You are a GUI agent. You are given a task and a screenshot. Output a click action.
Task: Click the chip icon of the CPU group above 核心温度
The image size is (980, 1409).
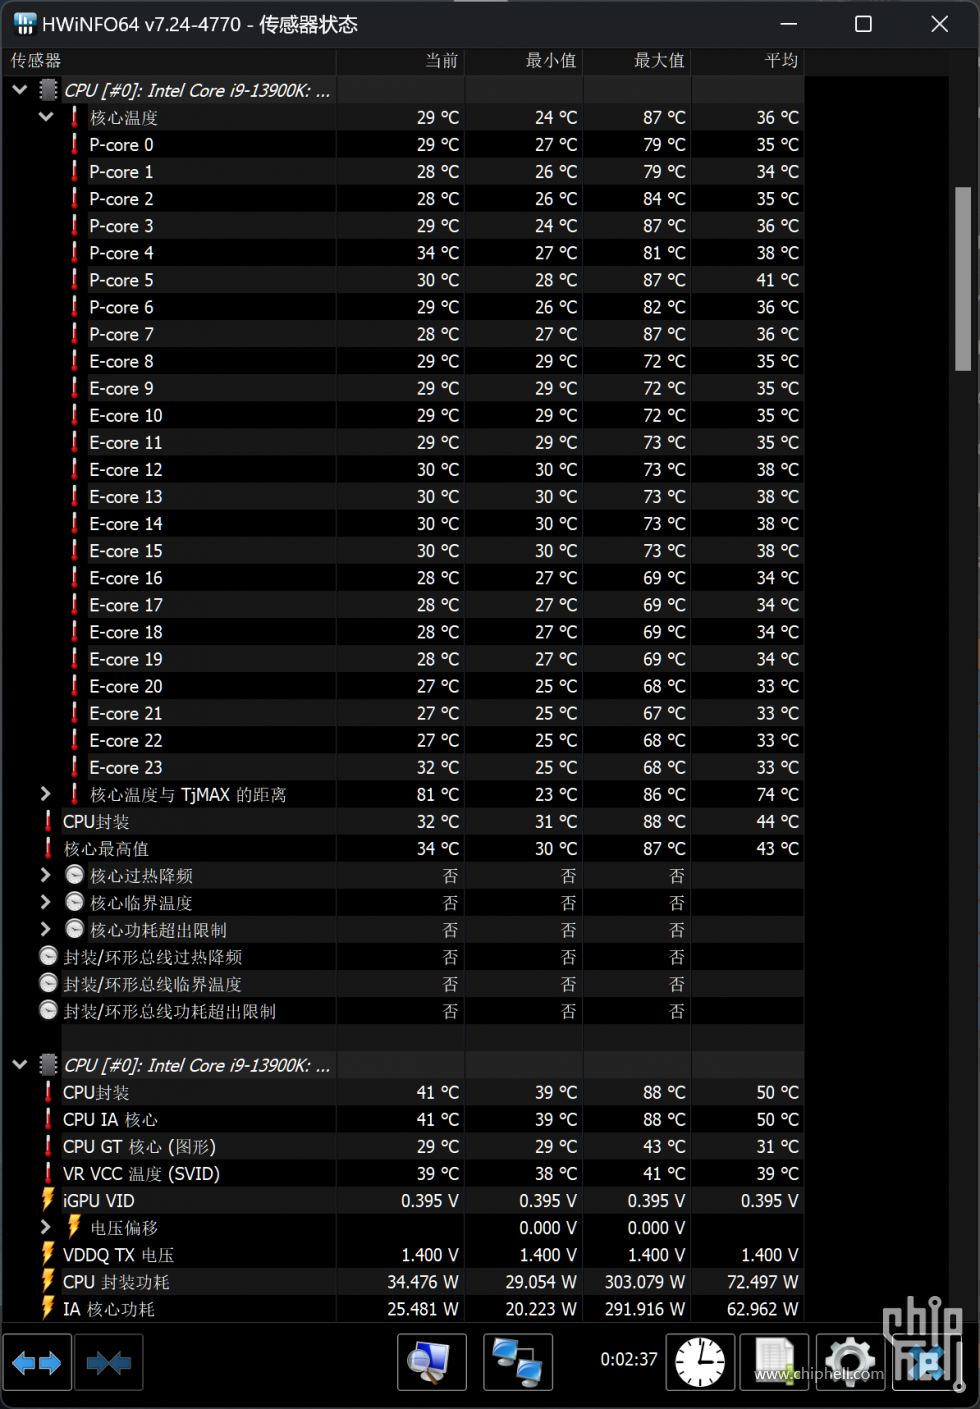click(48, 90)
